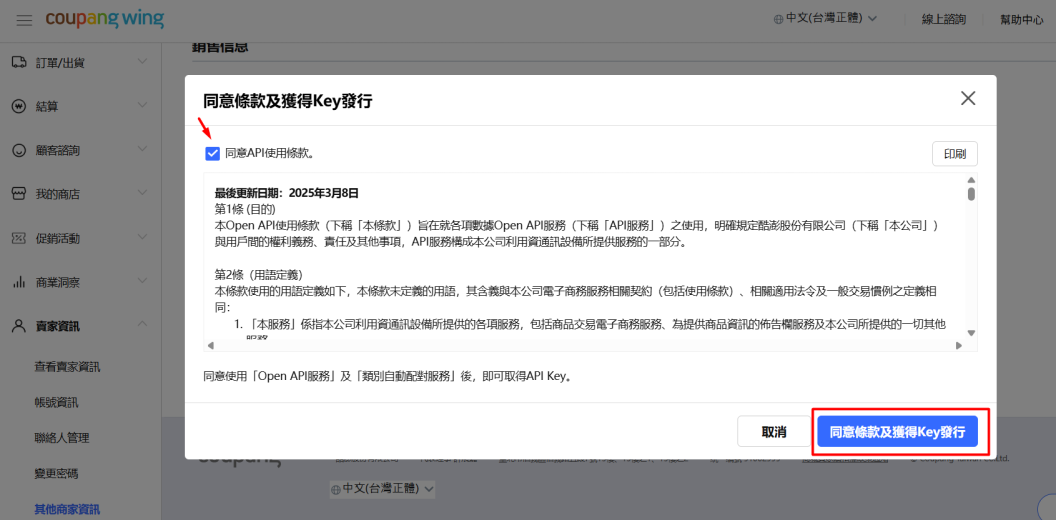Click the order/shipping truck icon
The width and height of the screenshot is (1056, 520).
click(19, 63)
